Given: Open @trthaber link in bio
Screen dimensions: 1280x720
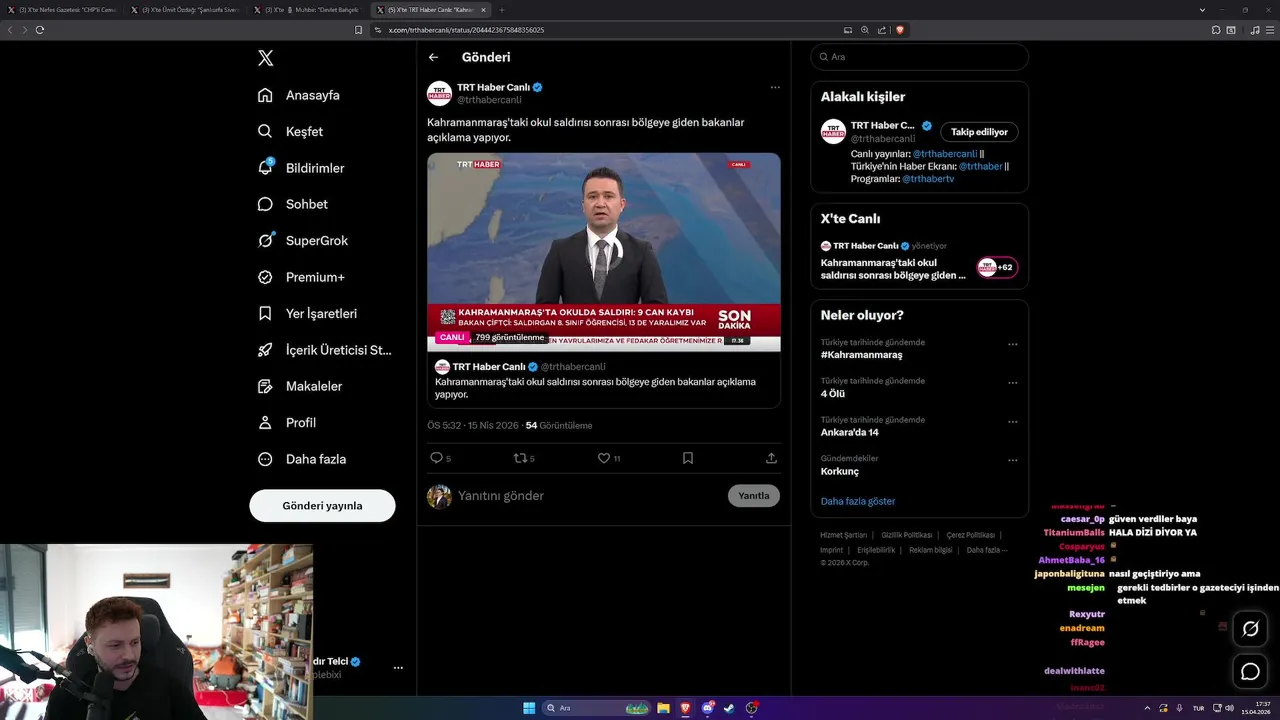Looking at the screenshot, I should tap(980, 166).
